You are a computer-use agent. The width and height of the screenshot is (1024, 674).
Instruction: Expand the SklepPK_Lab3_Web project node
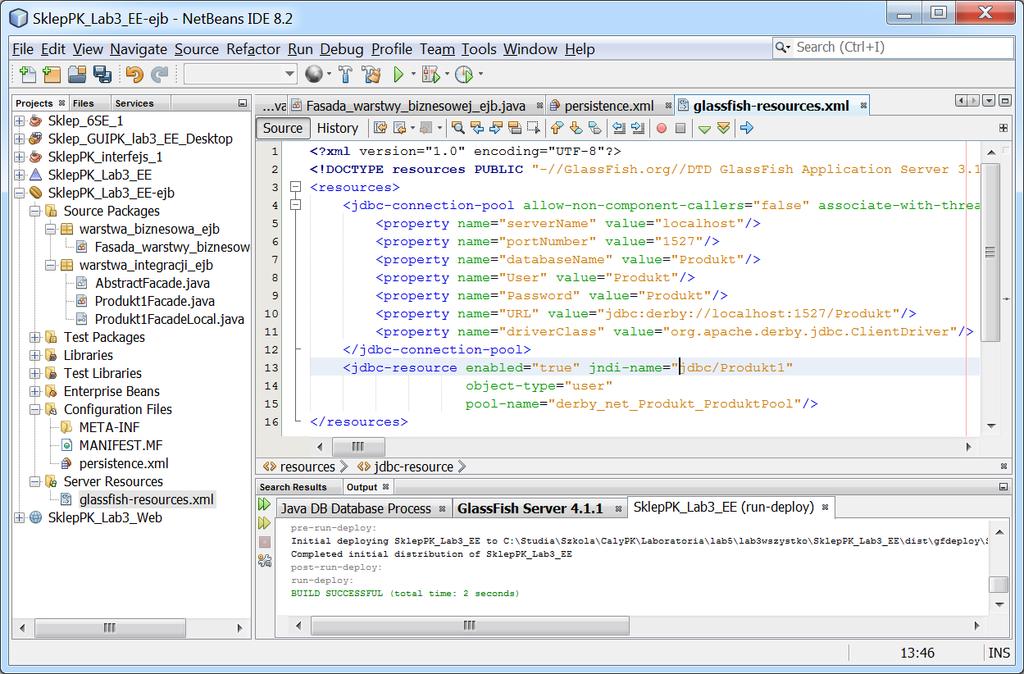point(20,518)
